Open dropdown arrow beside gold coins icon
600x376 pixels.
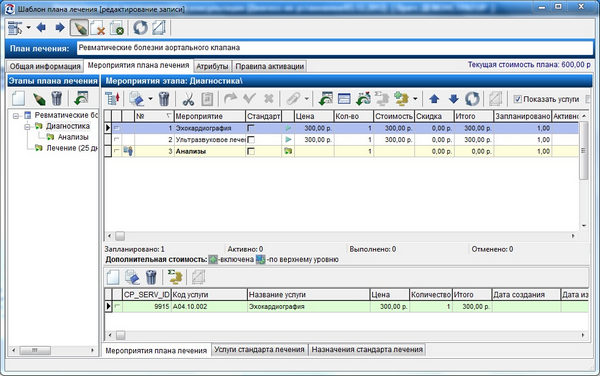[415, 99]
